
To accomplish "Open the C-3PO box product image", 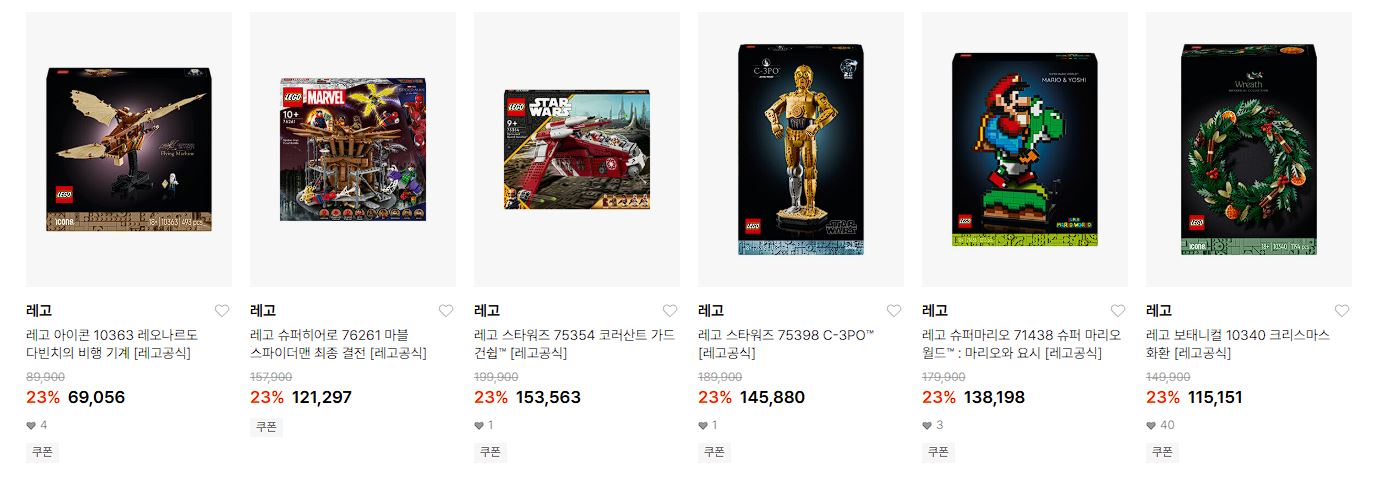I will 801,150.
